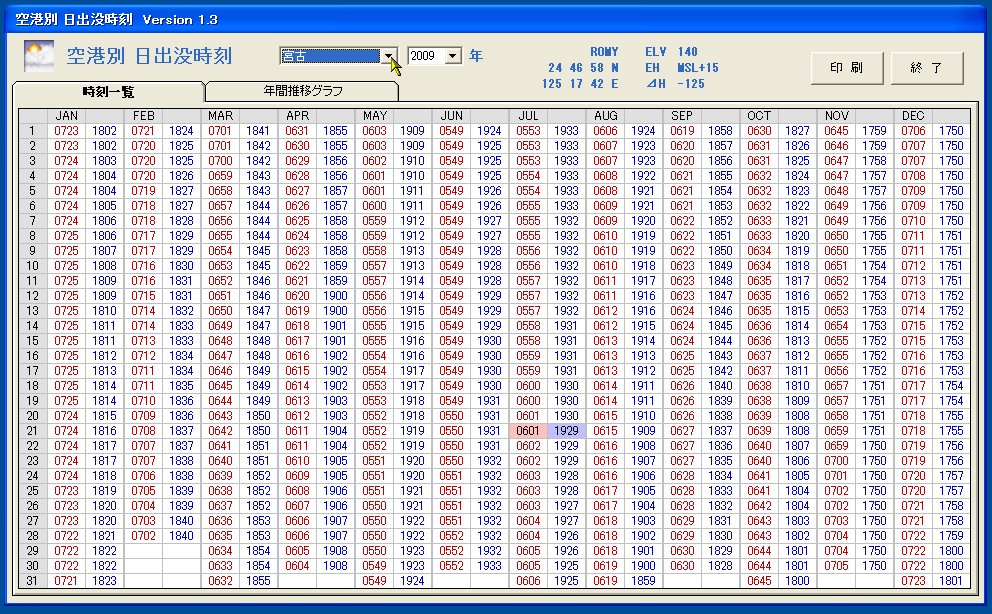Viewport: 992px width, 614px height.
Task: Click the weather app icon
Action: (x=39, y=56)
